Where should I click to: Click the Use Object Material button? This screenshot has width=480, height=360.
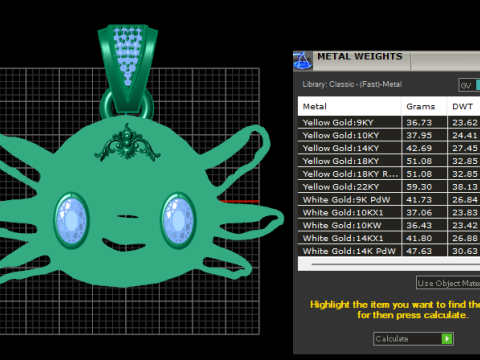click(x=448, y=283)
